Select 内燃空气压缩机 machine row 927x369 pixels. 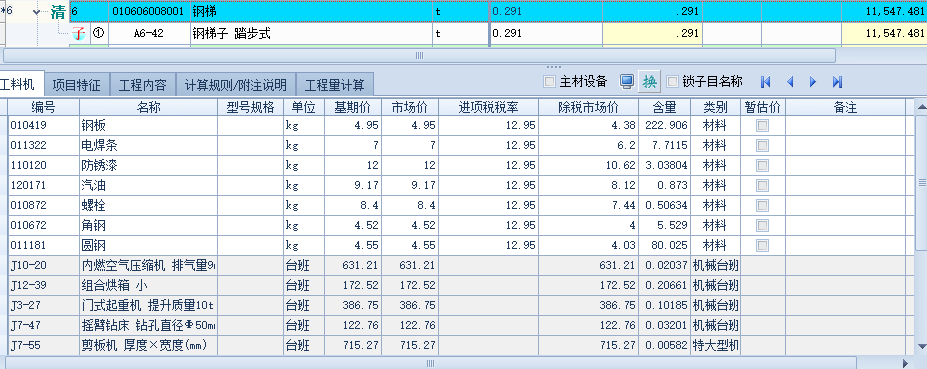coord(148,266)
